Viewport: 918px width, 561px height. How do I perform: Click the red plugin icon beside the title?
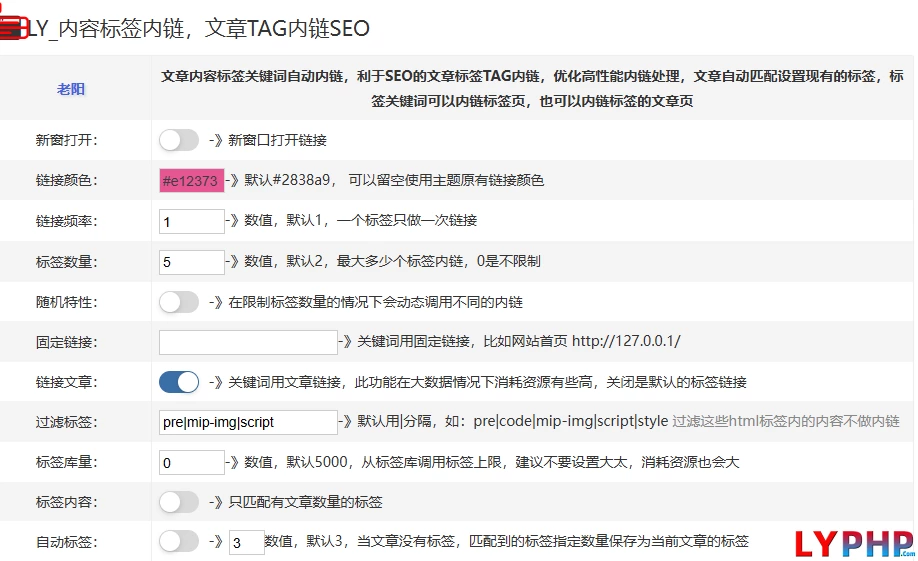pyautogui.click(x=11, y=26)
